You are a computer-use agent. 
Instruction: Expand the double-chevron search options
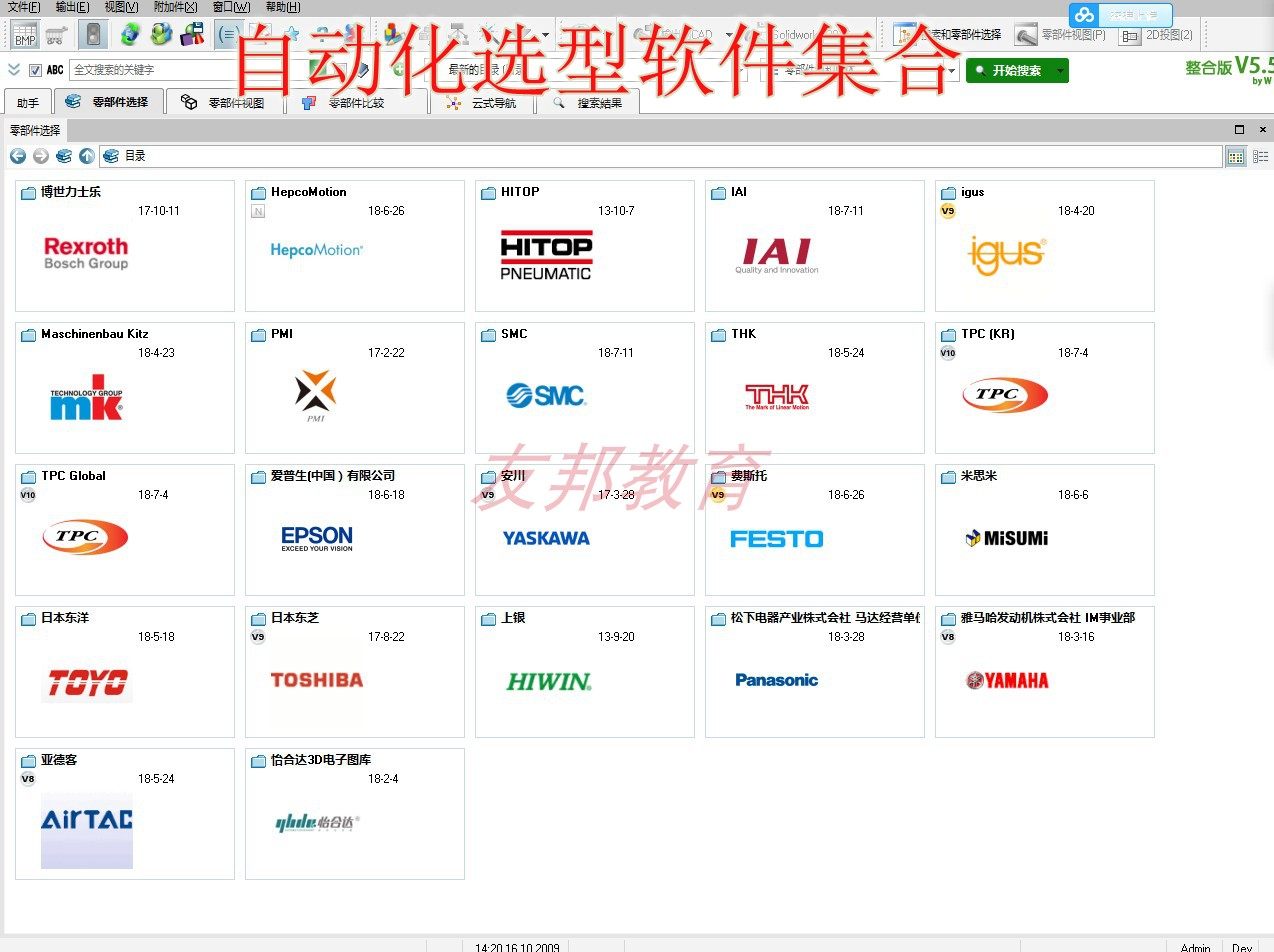pyautogui.click(x=14, y=70)
